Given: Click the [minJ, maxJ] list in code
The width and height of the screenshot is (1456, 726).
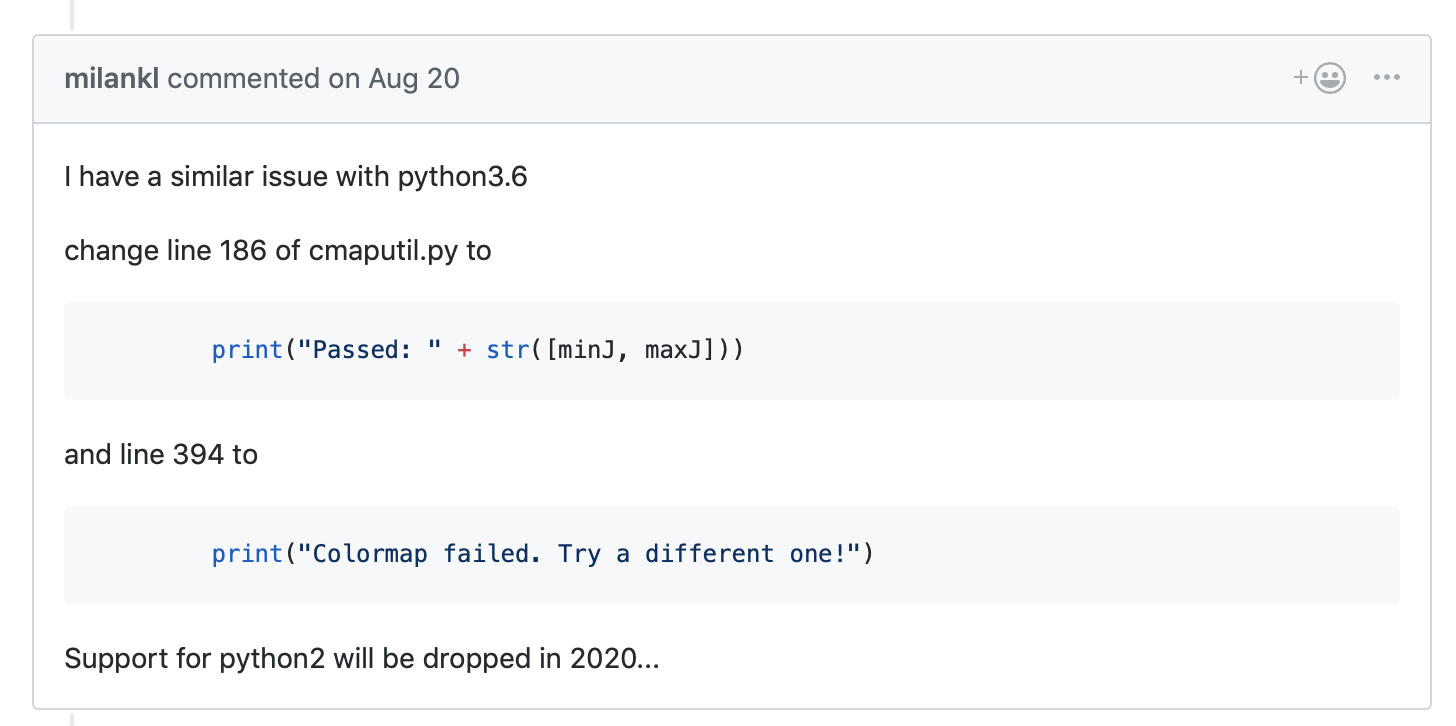Looking at the screenshot, I should tap(630, 351).
